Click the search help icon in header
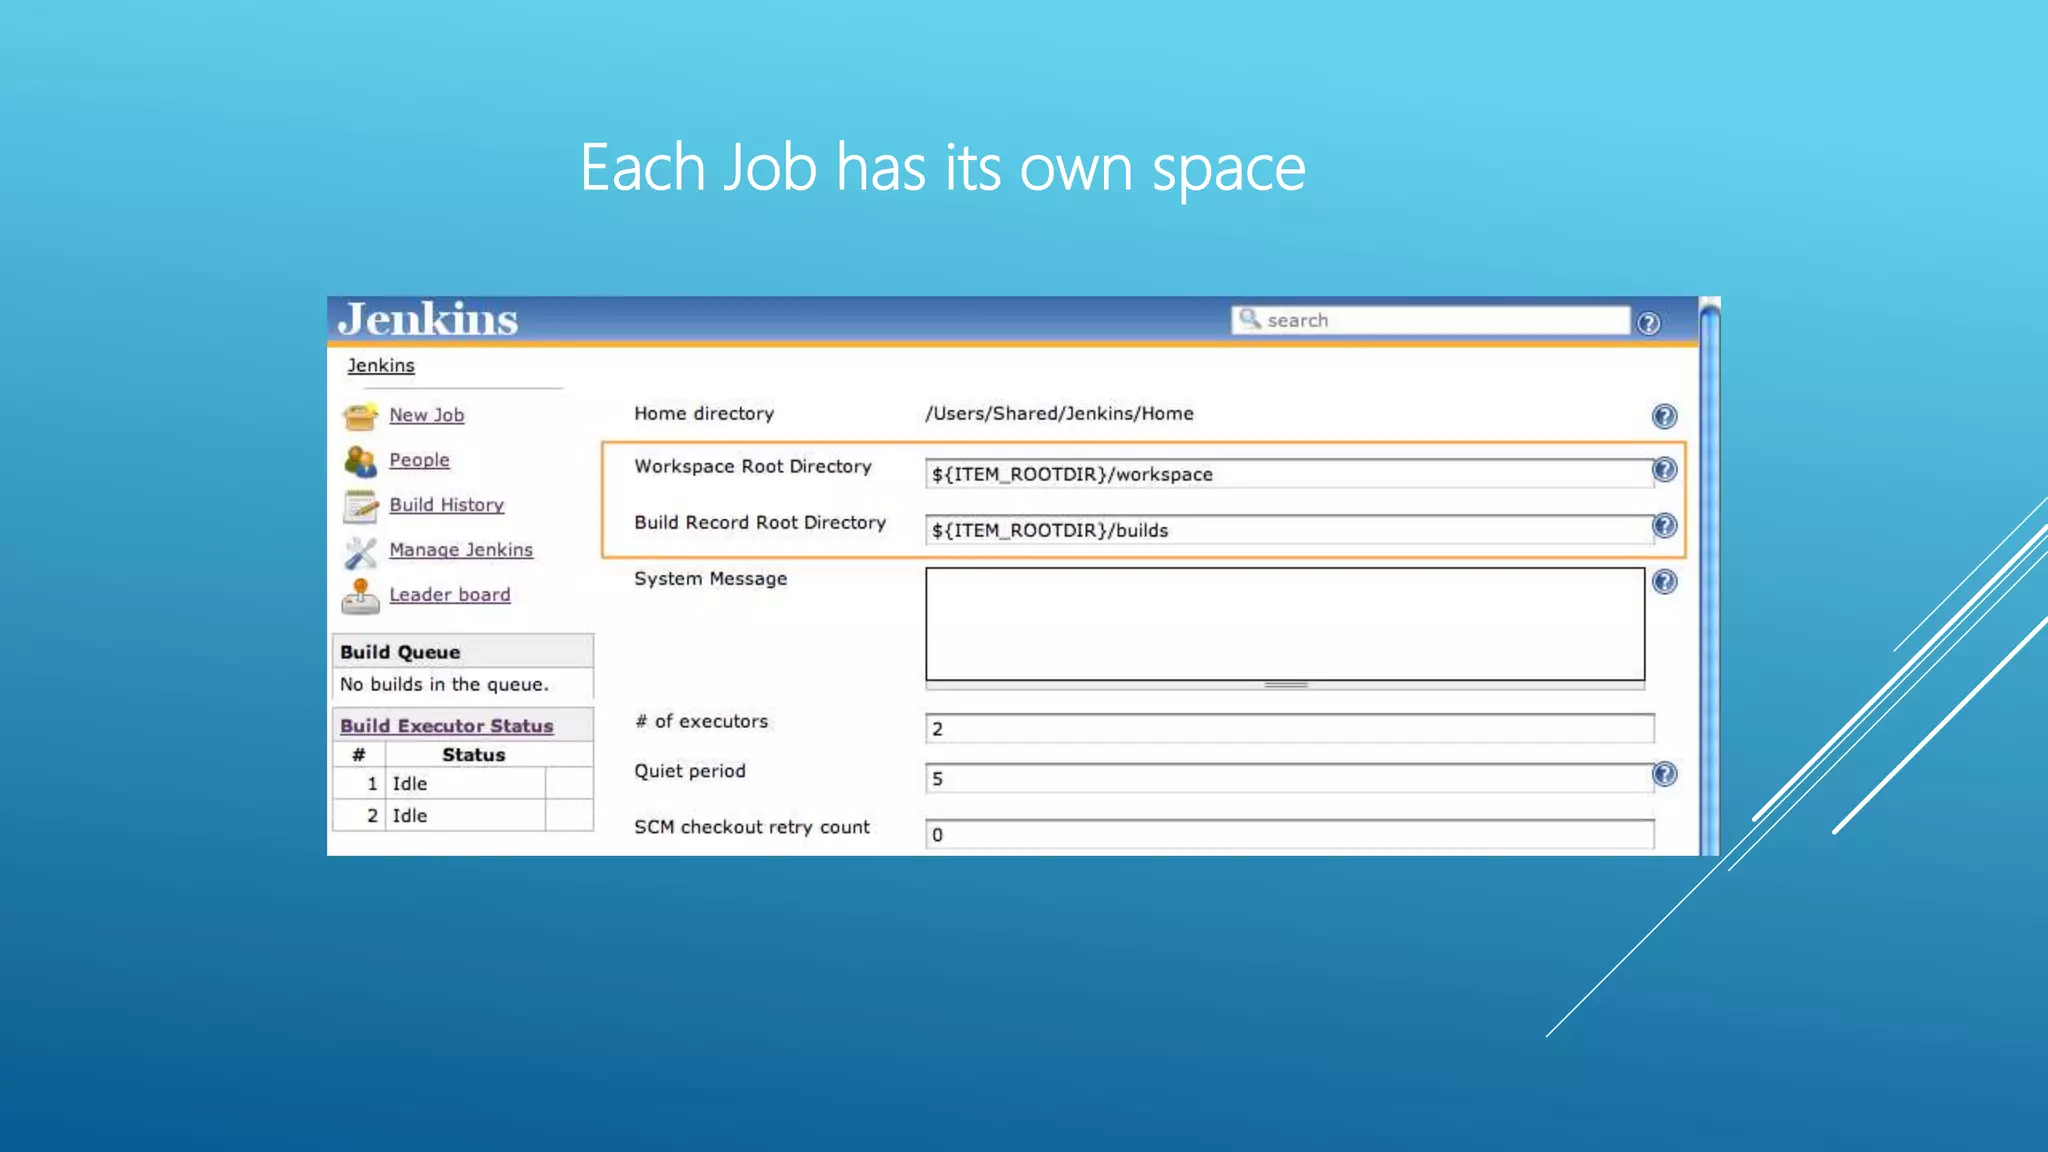The height and width of the screenshot is (1152, 2048). 1648,323
